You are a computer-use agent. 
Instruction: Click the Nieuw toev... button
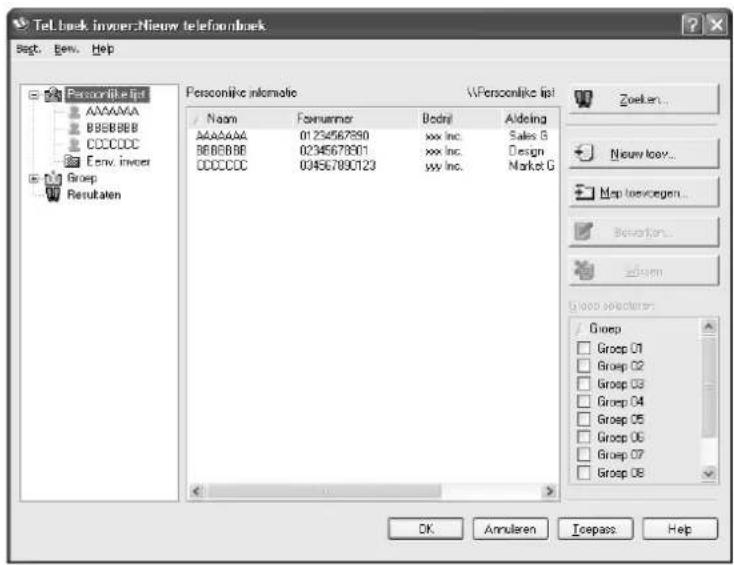pos(644,153)
